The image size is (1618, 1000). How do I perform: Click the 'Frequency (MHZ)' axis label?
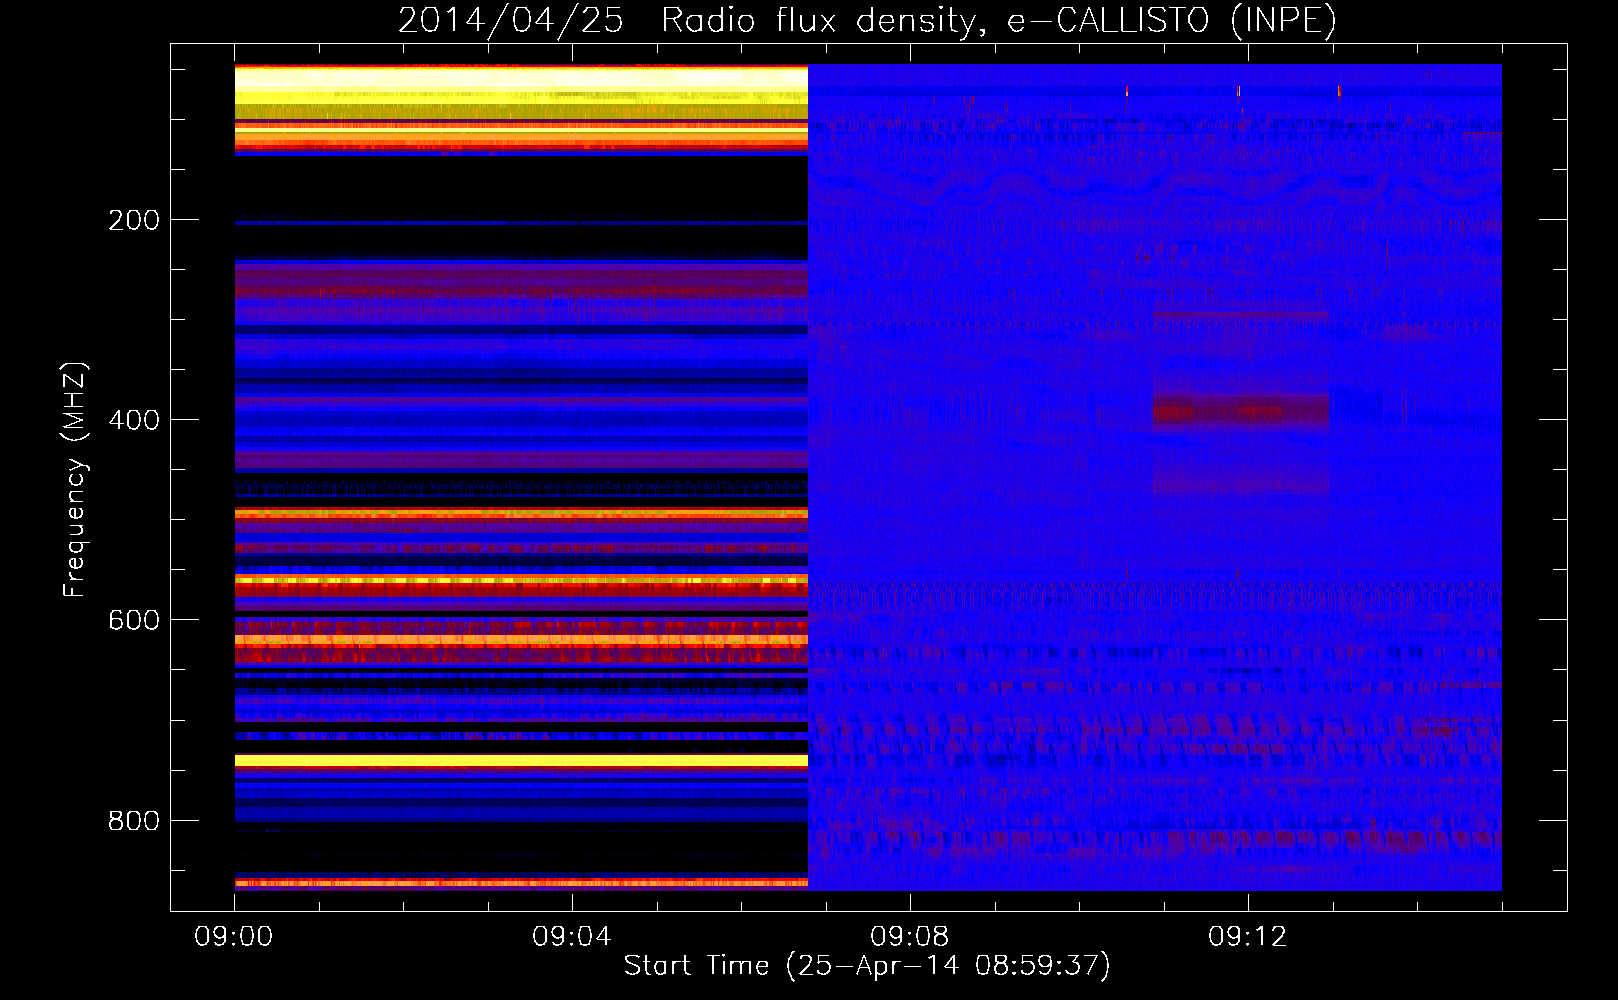pos(75,479)
